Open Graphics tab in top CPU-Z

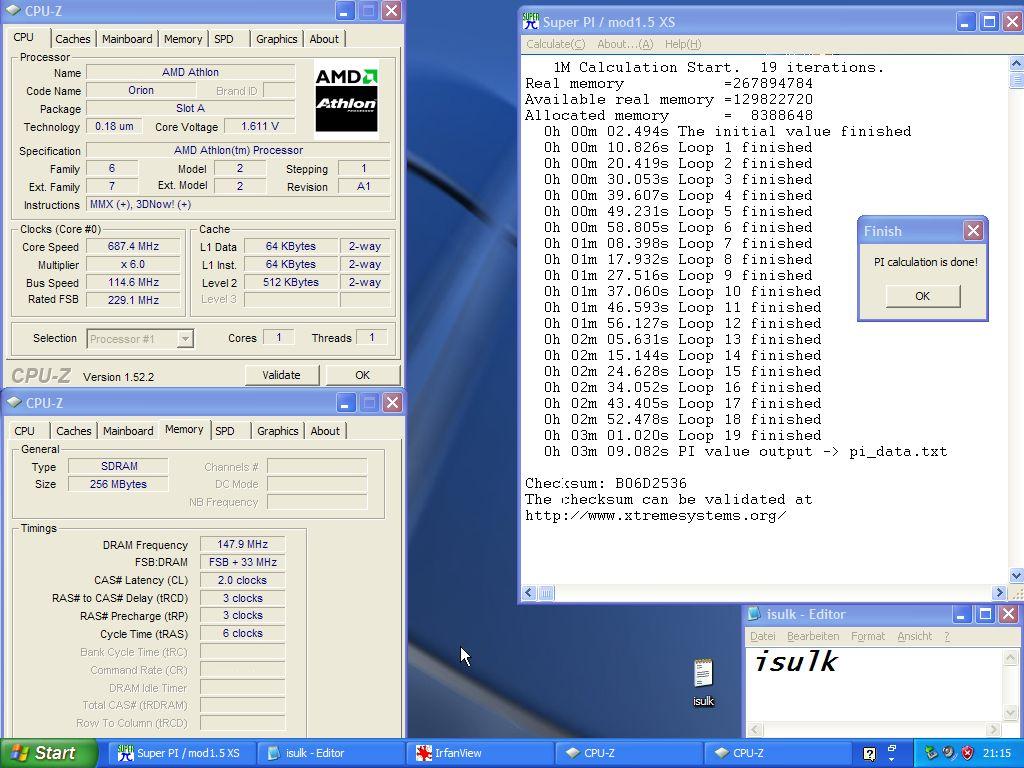(x=277, y=39)
